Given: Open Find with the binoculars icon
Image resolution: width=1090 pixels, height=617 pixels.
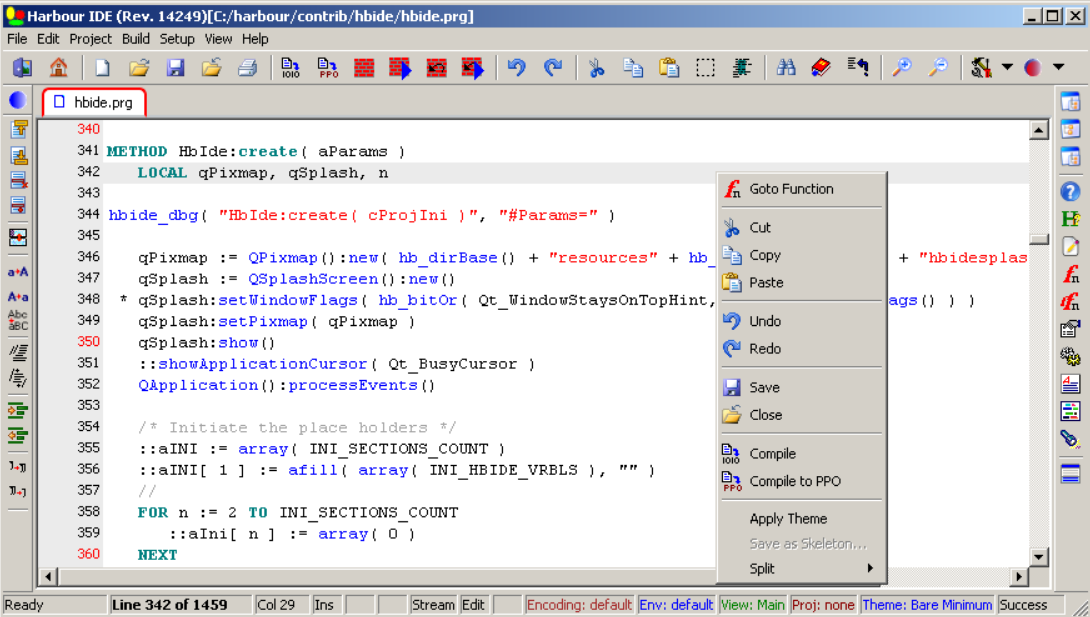Looking at the screenshot, I should (x=786, y=68).
